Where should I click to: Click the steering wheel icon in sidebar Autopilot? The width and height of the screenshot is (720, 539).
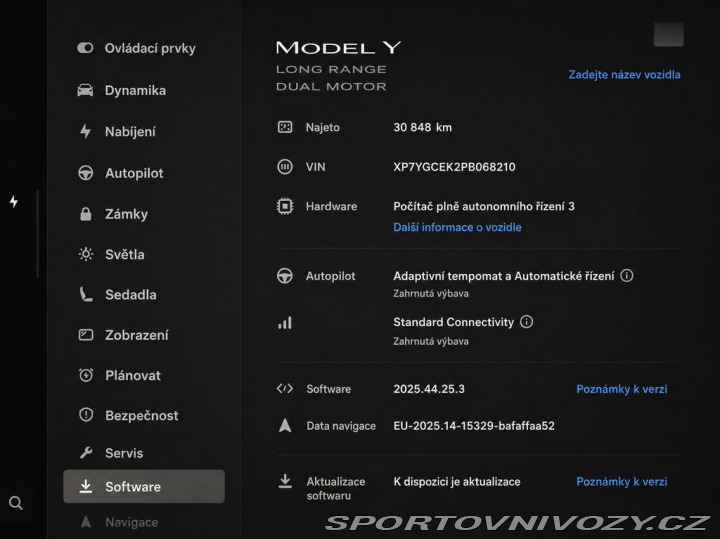tap(85, 173)
